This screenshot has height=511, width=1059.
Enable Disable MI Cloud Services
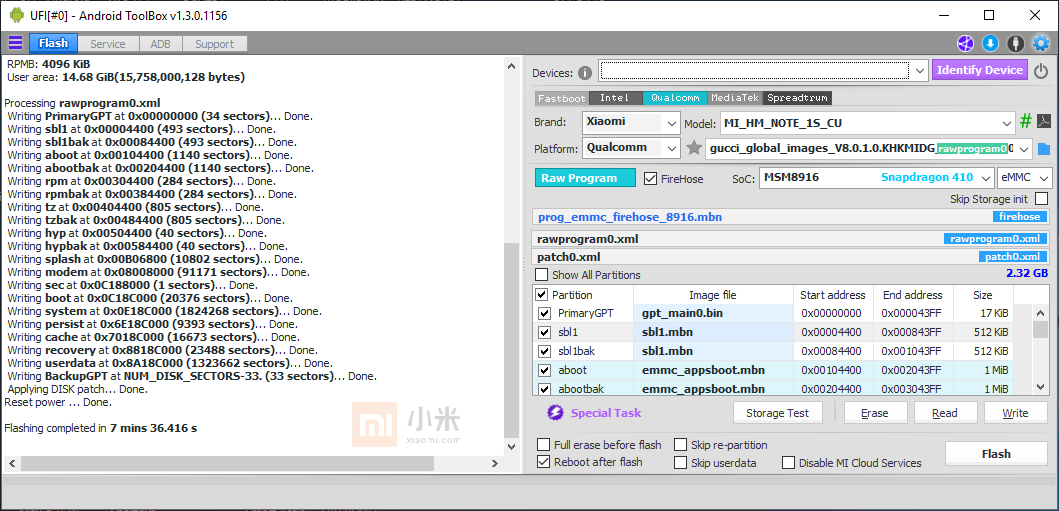(x=788, y=463)
